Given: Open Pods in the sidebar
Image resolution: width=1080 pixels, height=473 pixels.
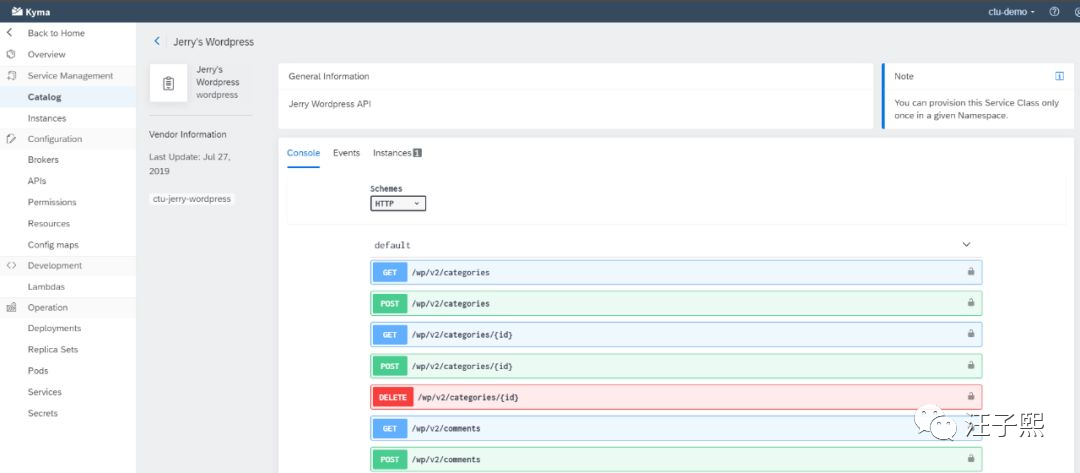Looking at the screenshot, I should tap(38, 370).
